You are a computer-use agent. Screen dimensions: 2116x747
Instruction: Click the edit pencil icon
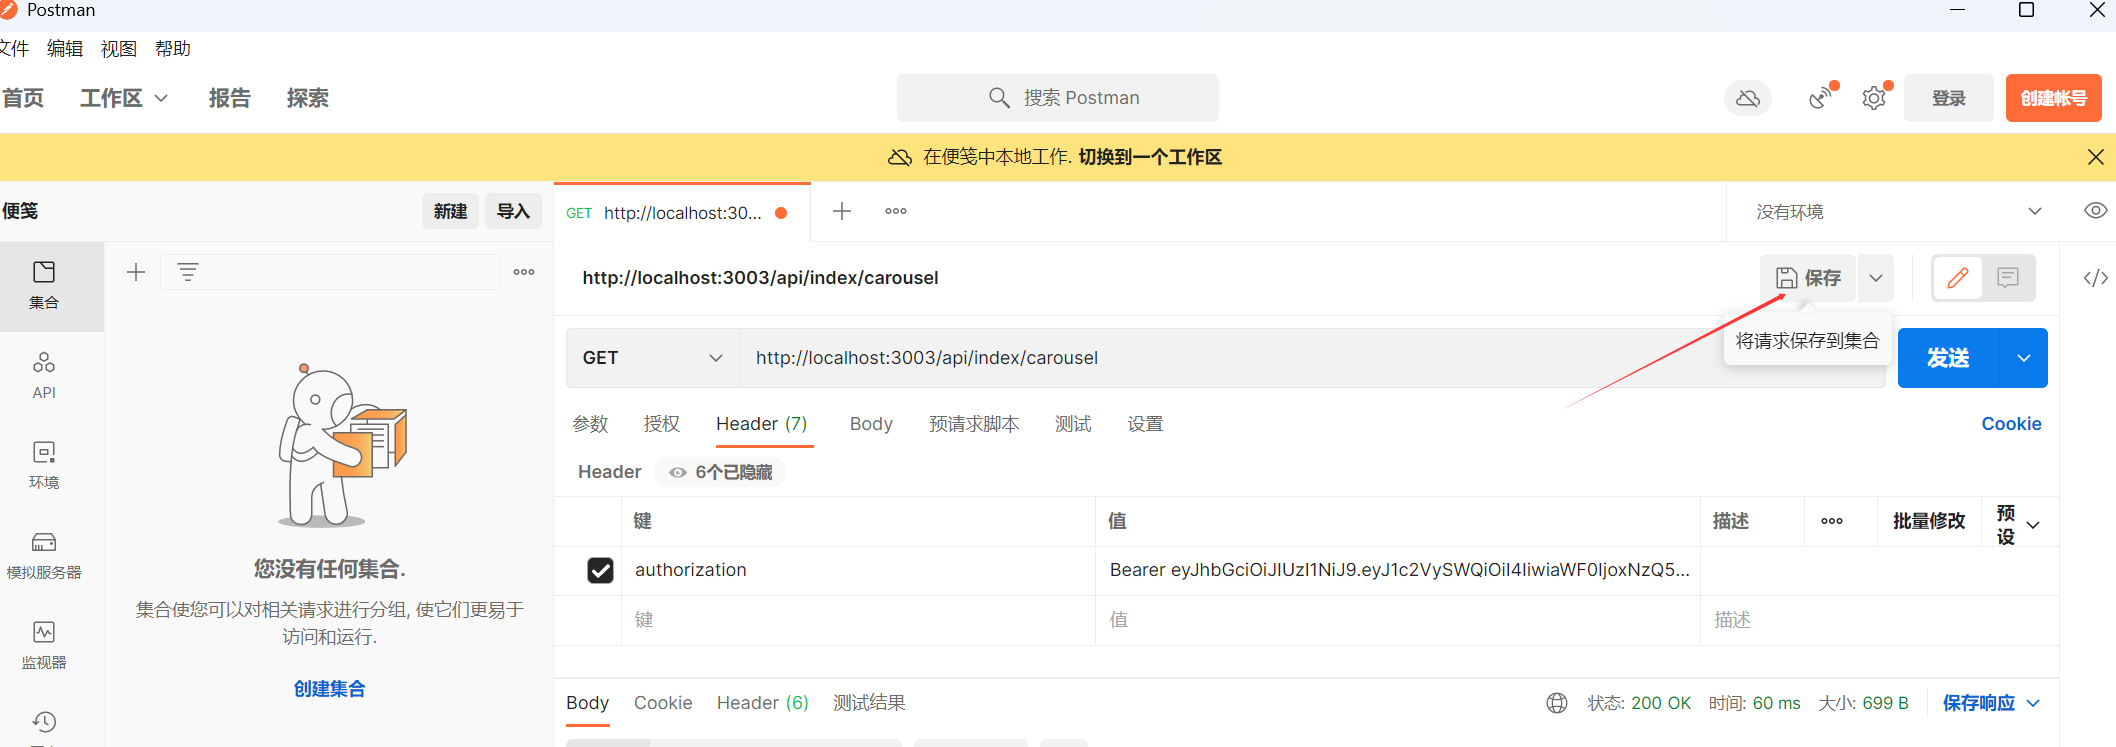coord(1958,278)
